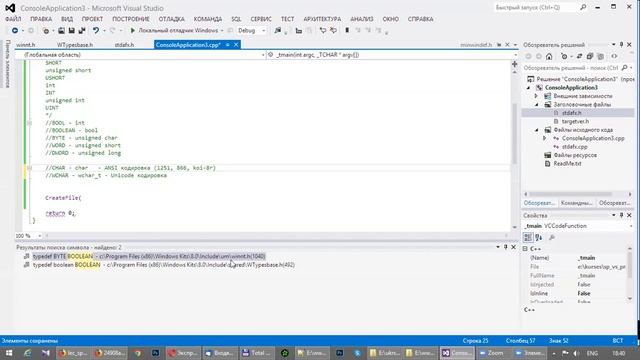Image resolution: width=640 pixels, height=360 pixels.
Task: Collapse the Заголовочные файлы folder
Action: click(x=537, y=105)
